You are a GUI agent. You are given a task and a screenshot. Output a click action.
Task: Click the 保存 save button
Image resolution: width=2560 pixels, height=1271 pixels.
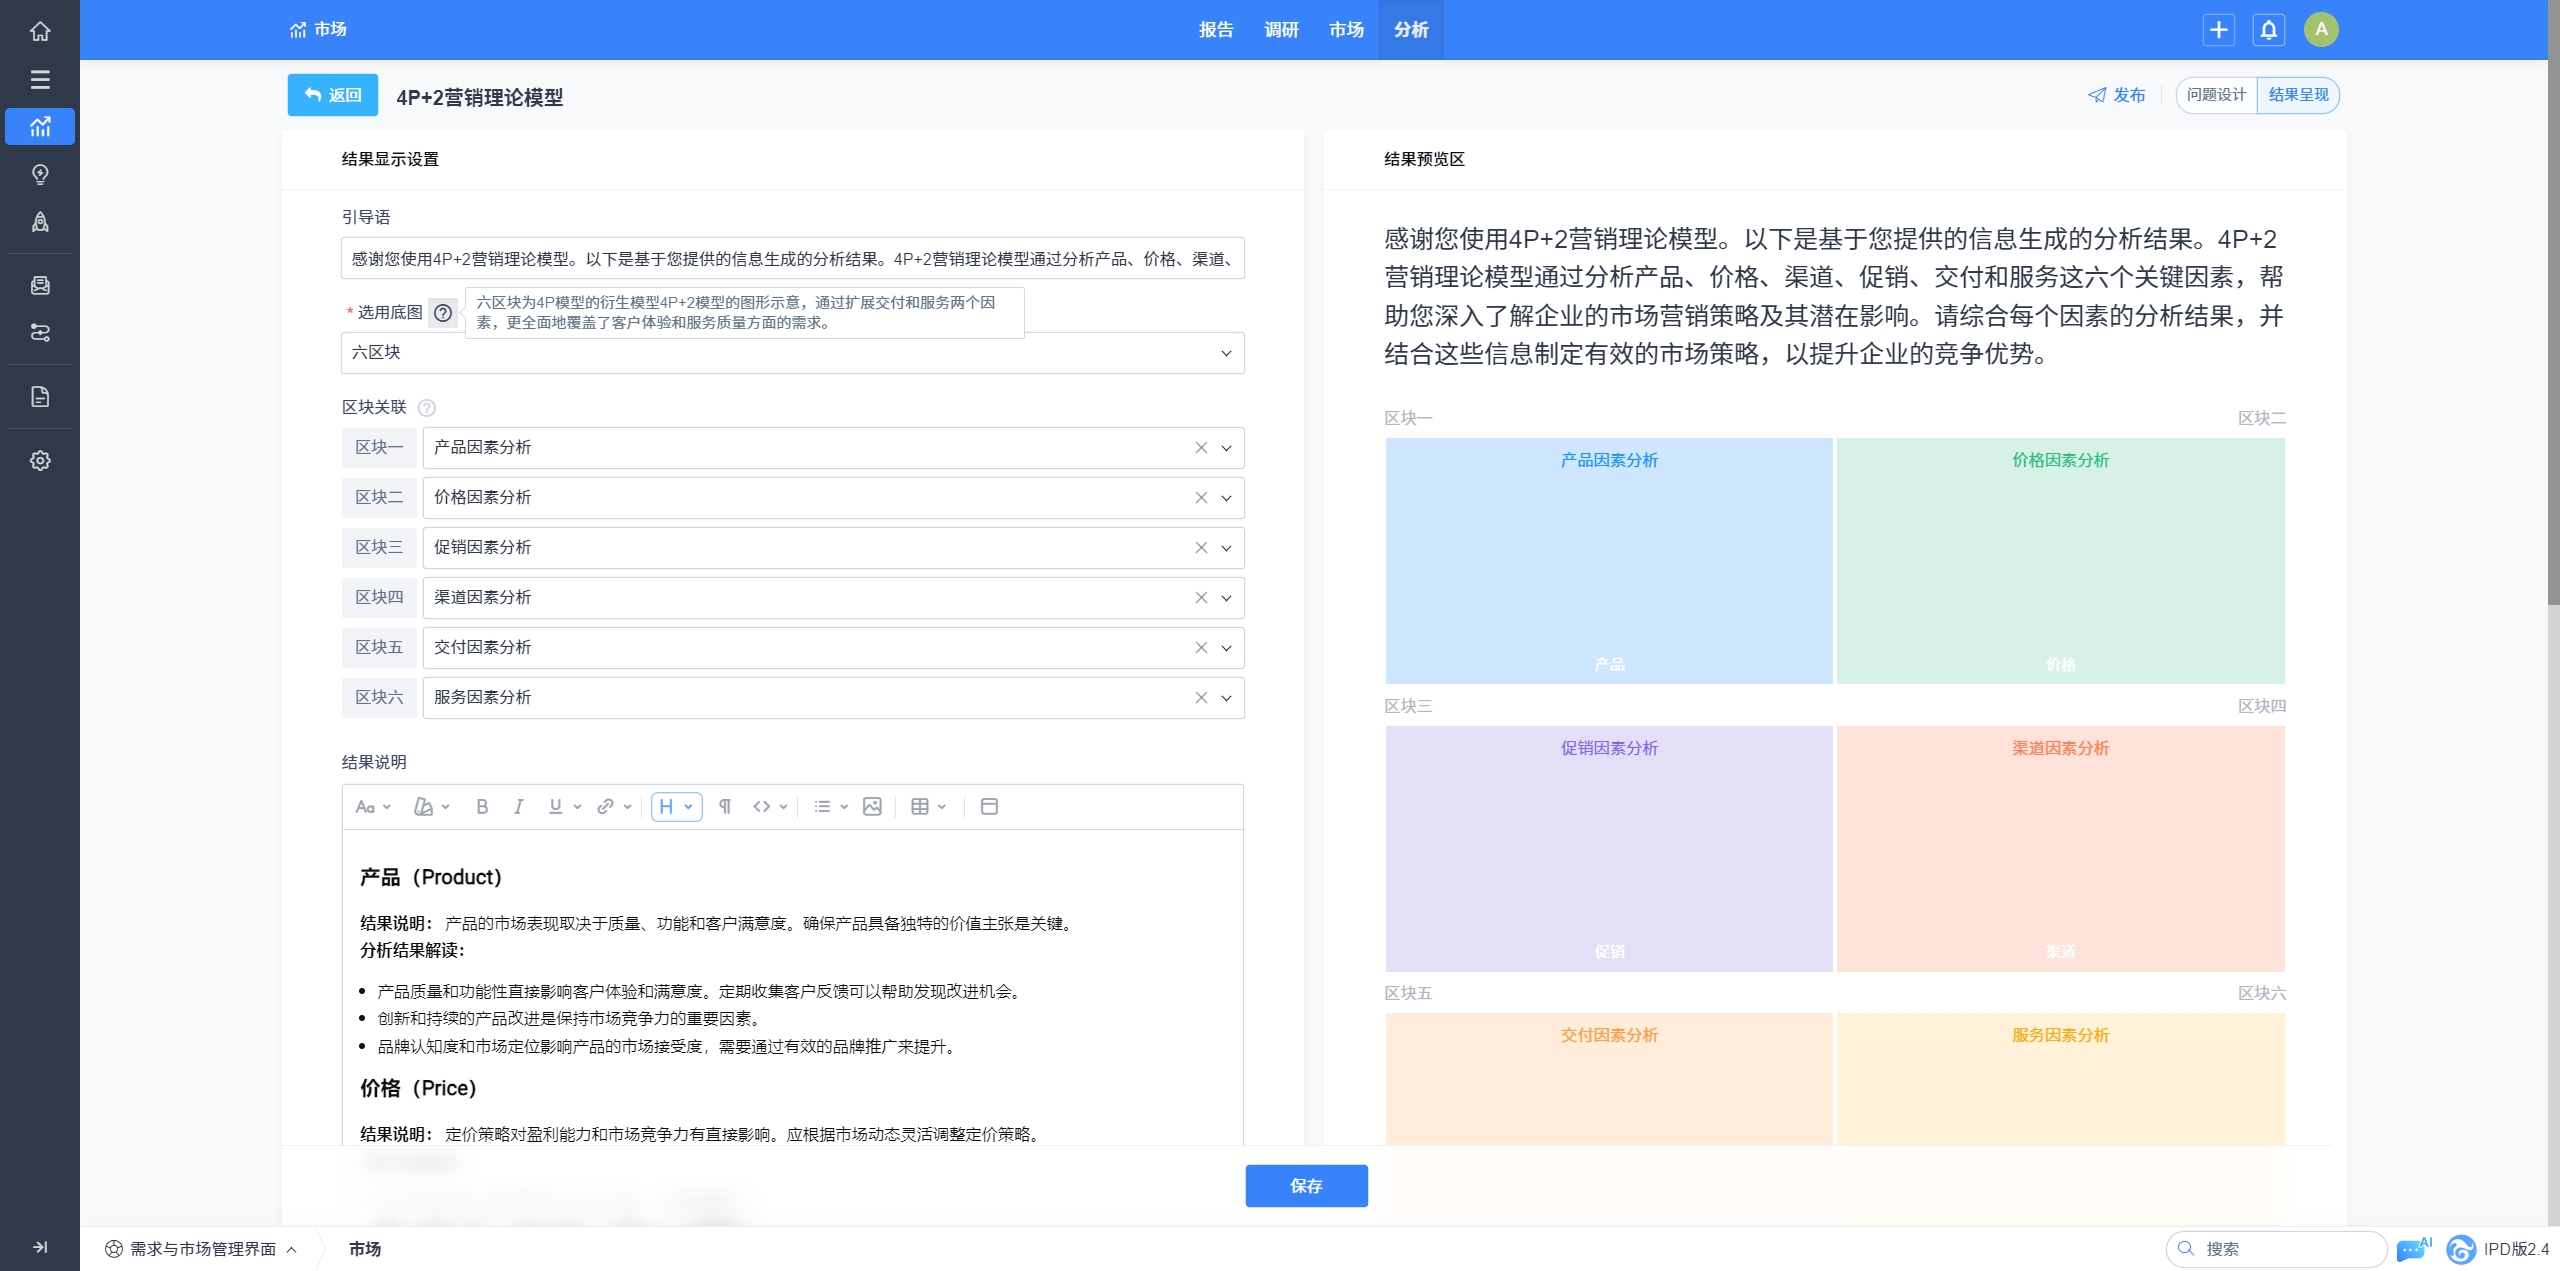1306,1186
